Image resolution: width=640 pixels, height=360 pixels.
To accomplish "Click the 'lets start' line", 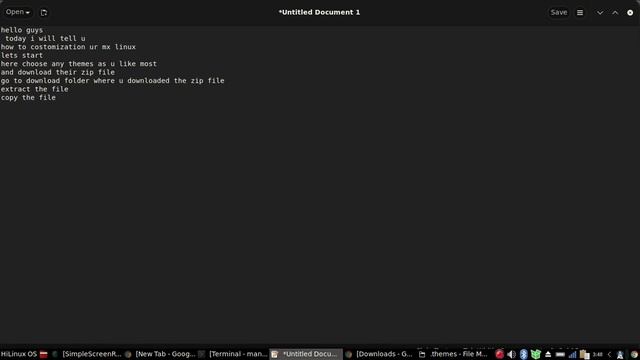I will click(x=22, y=55).
